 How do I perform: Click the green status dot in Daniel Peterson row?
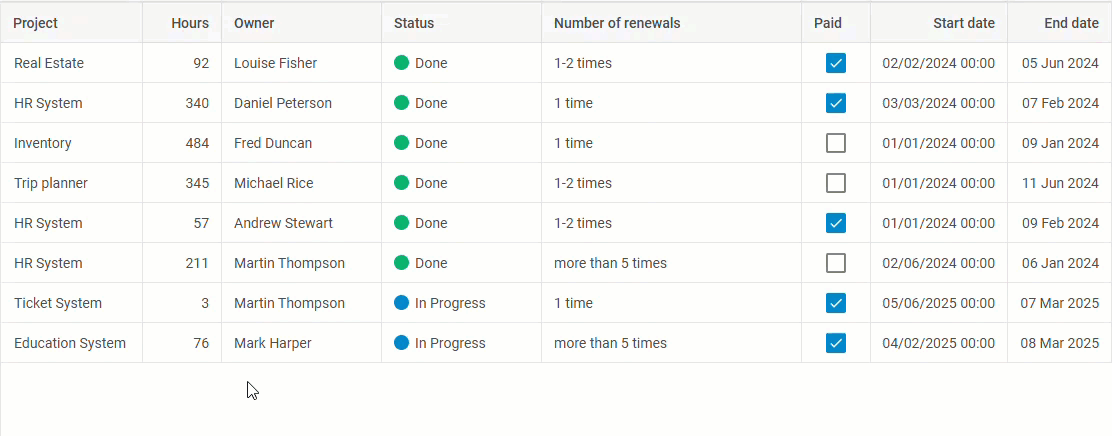(x=402, y=103)
